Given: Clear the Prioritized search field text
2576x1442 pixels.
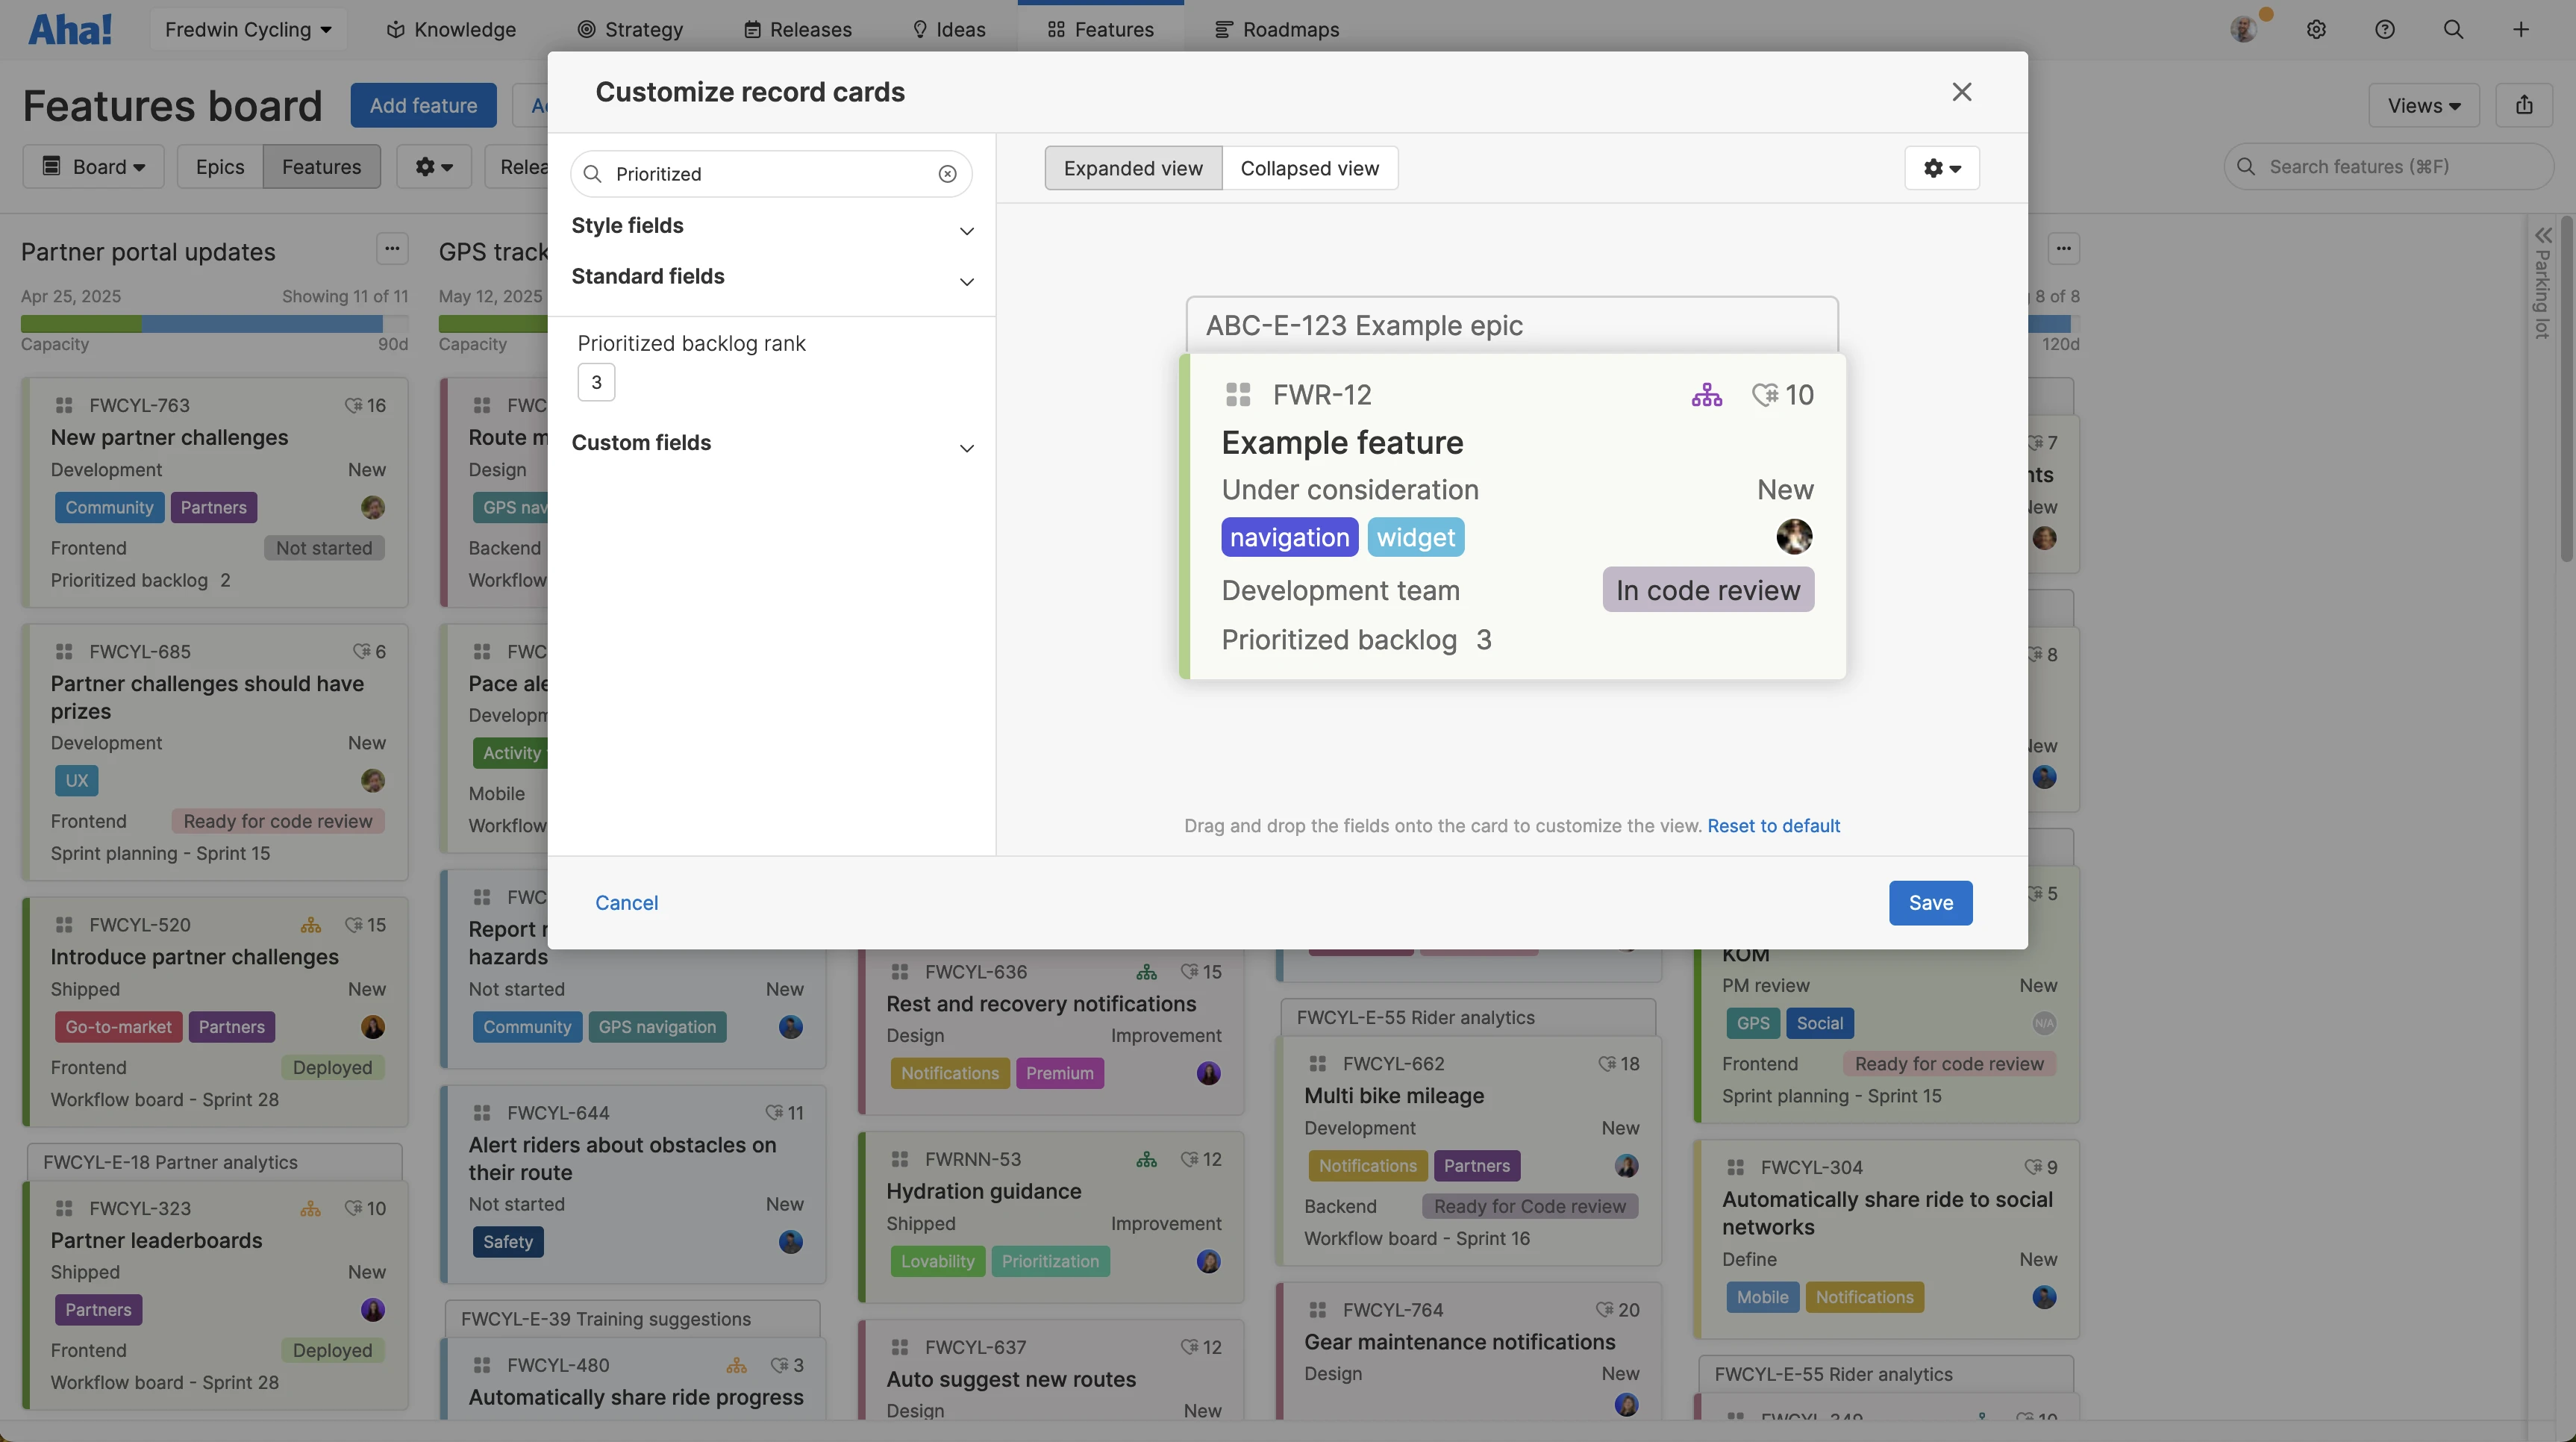Looking at the screenshot, I should click(947, 174).
